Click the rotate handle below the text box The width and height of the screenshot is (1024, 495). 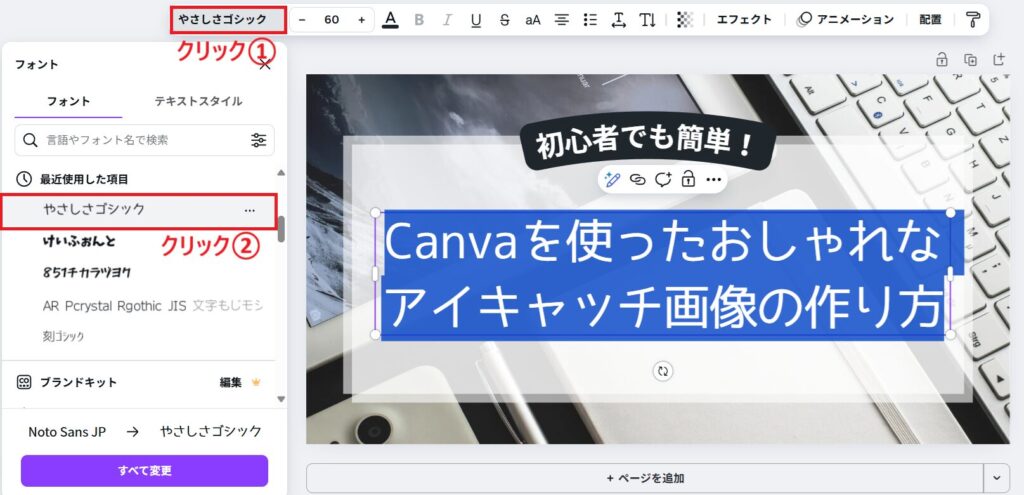(x=662, y=371)
